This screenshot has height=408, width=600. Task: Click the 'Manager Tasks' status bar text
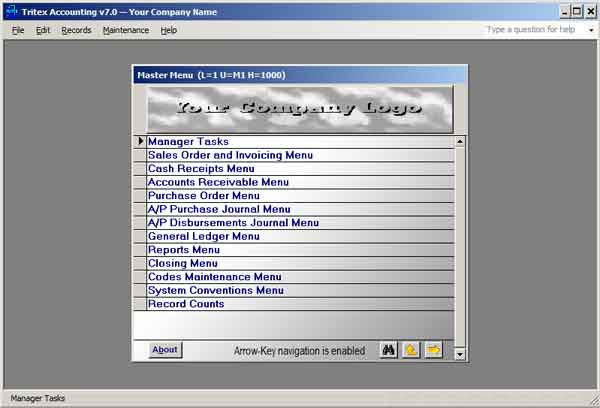pyautogui.click(x=38, y=398)
